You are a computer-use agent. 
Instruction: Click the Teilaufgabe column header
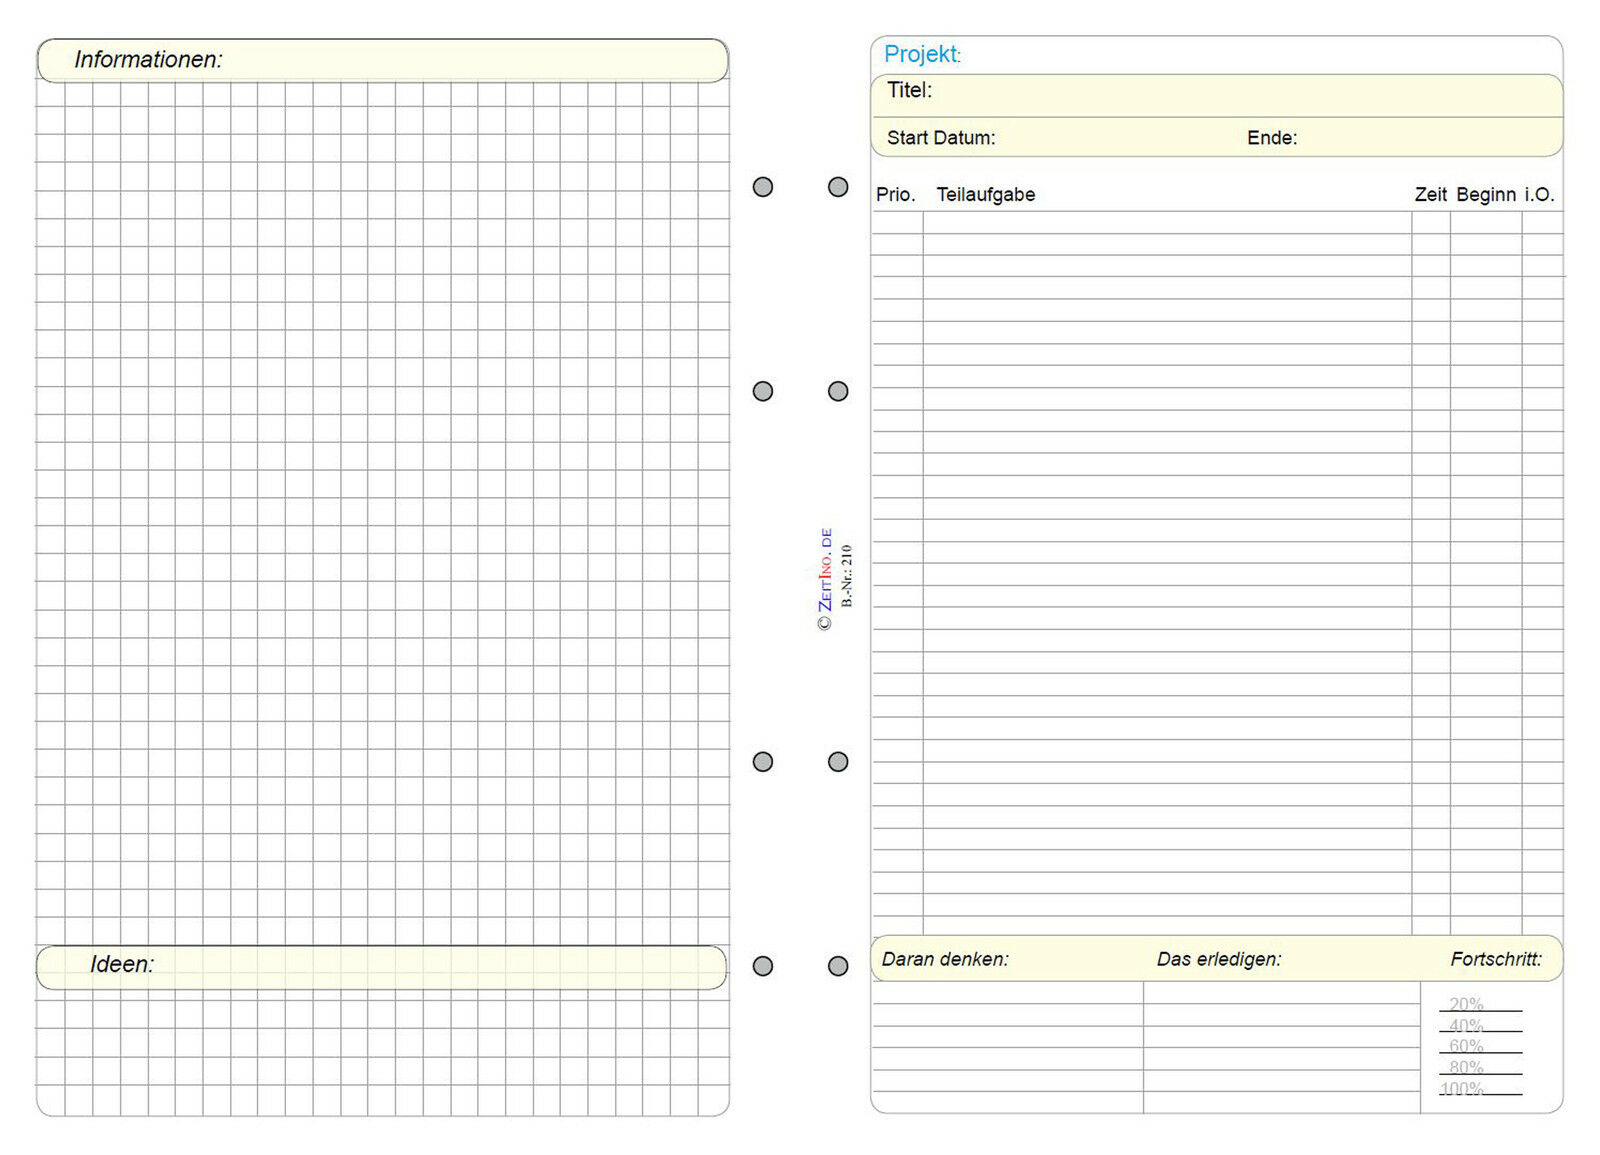pos(985,195)
